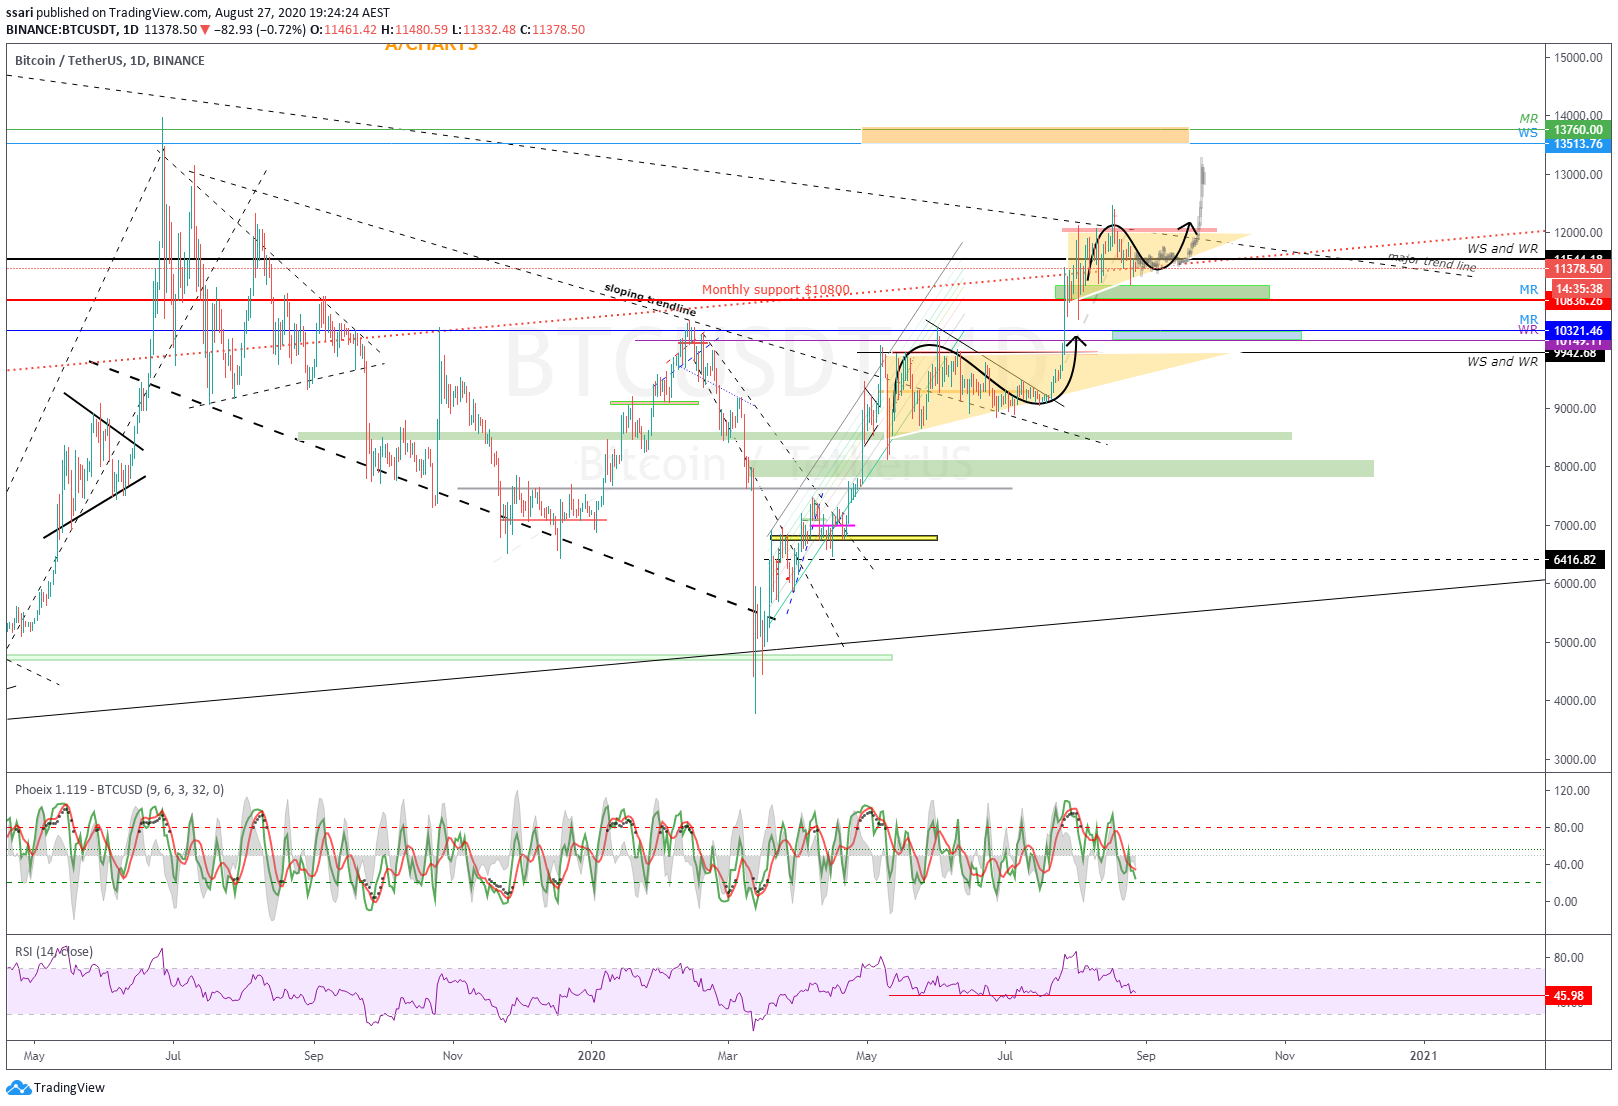Screen dimensions: 1618x1106
Task: Click the blue 'WS' label beside 13513.76
Action: 1528,133
